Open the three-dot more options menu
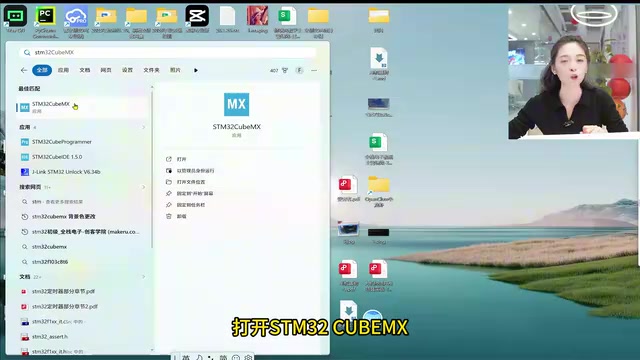Image resolution: width=640 pixels, height=360 pixels. [314, 70]
